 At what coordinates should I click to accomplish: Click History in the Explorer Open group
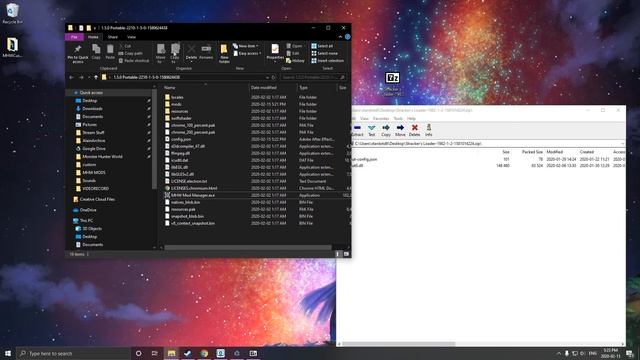click(x=295, y=61)
